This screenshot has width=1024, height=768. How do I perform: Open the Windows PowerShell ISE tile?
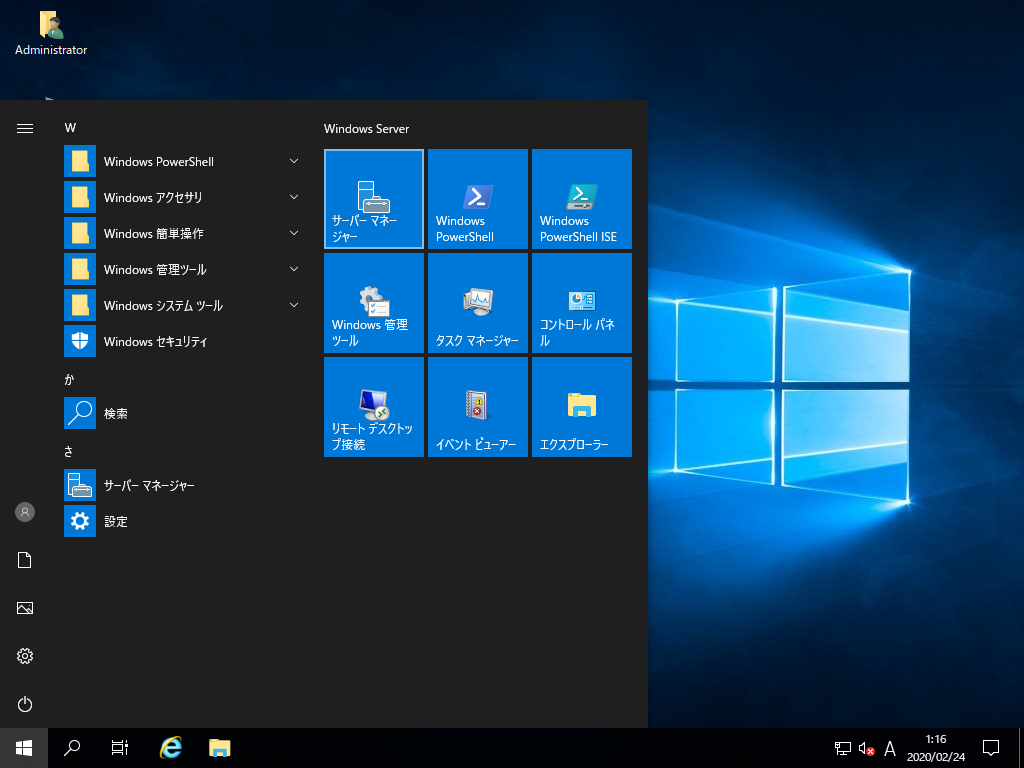tap(581, 199)
